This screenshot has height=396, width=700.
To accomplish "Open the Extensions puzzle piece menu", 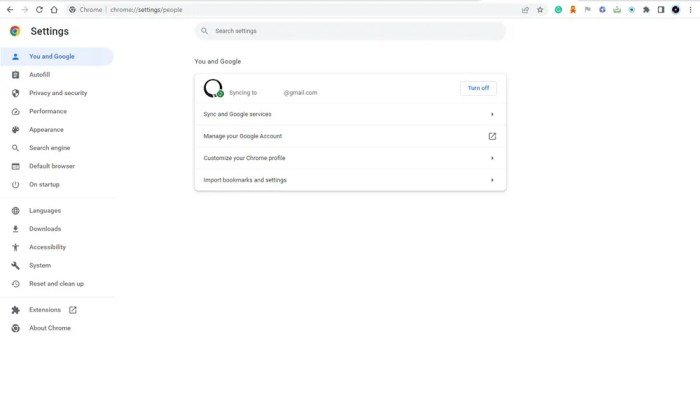I will click(646, 9).
